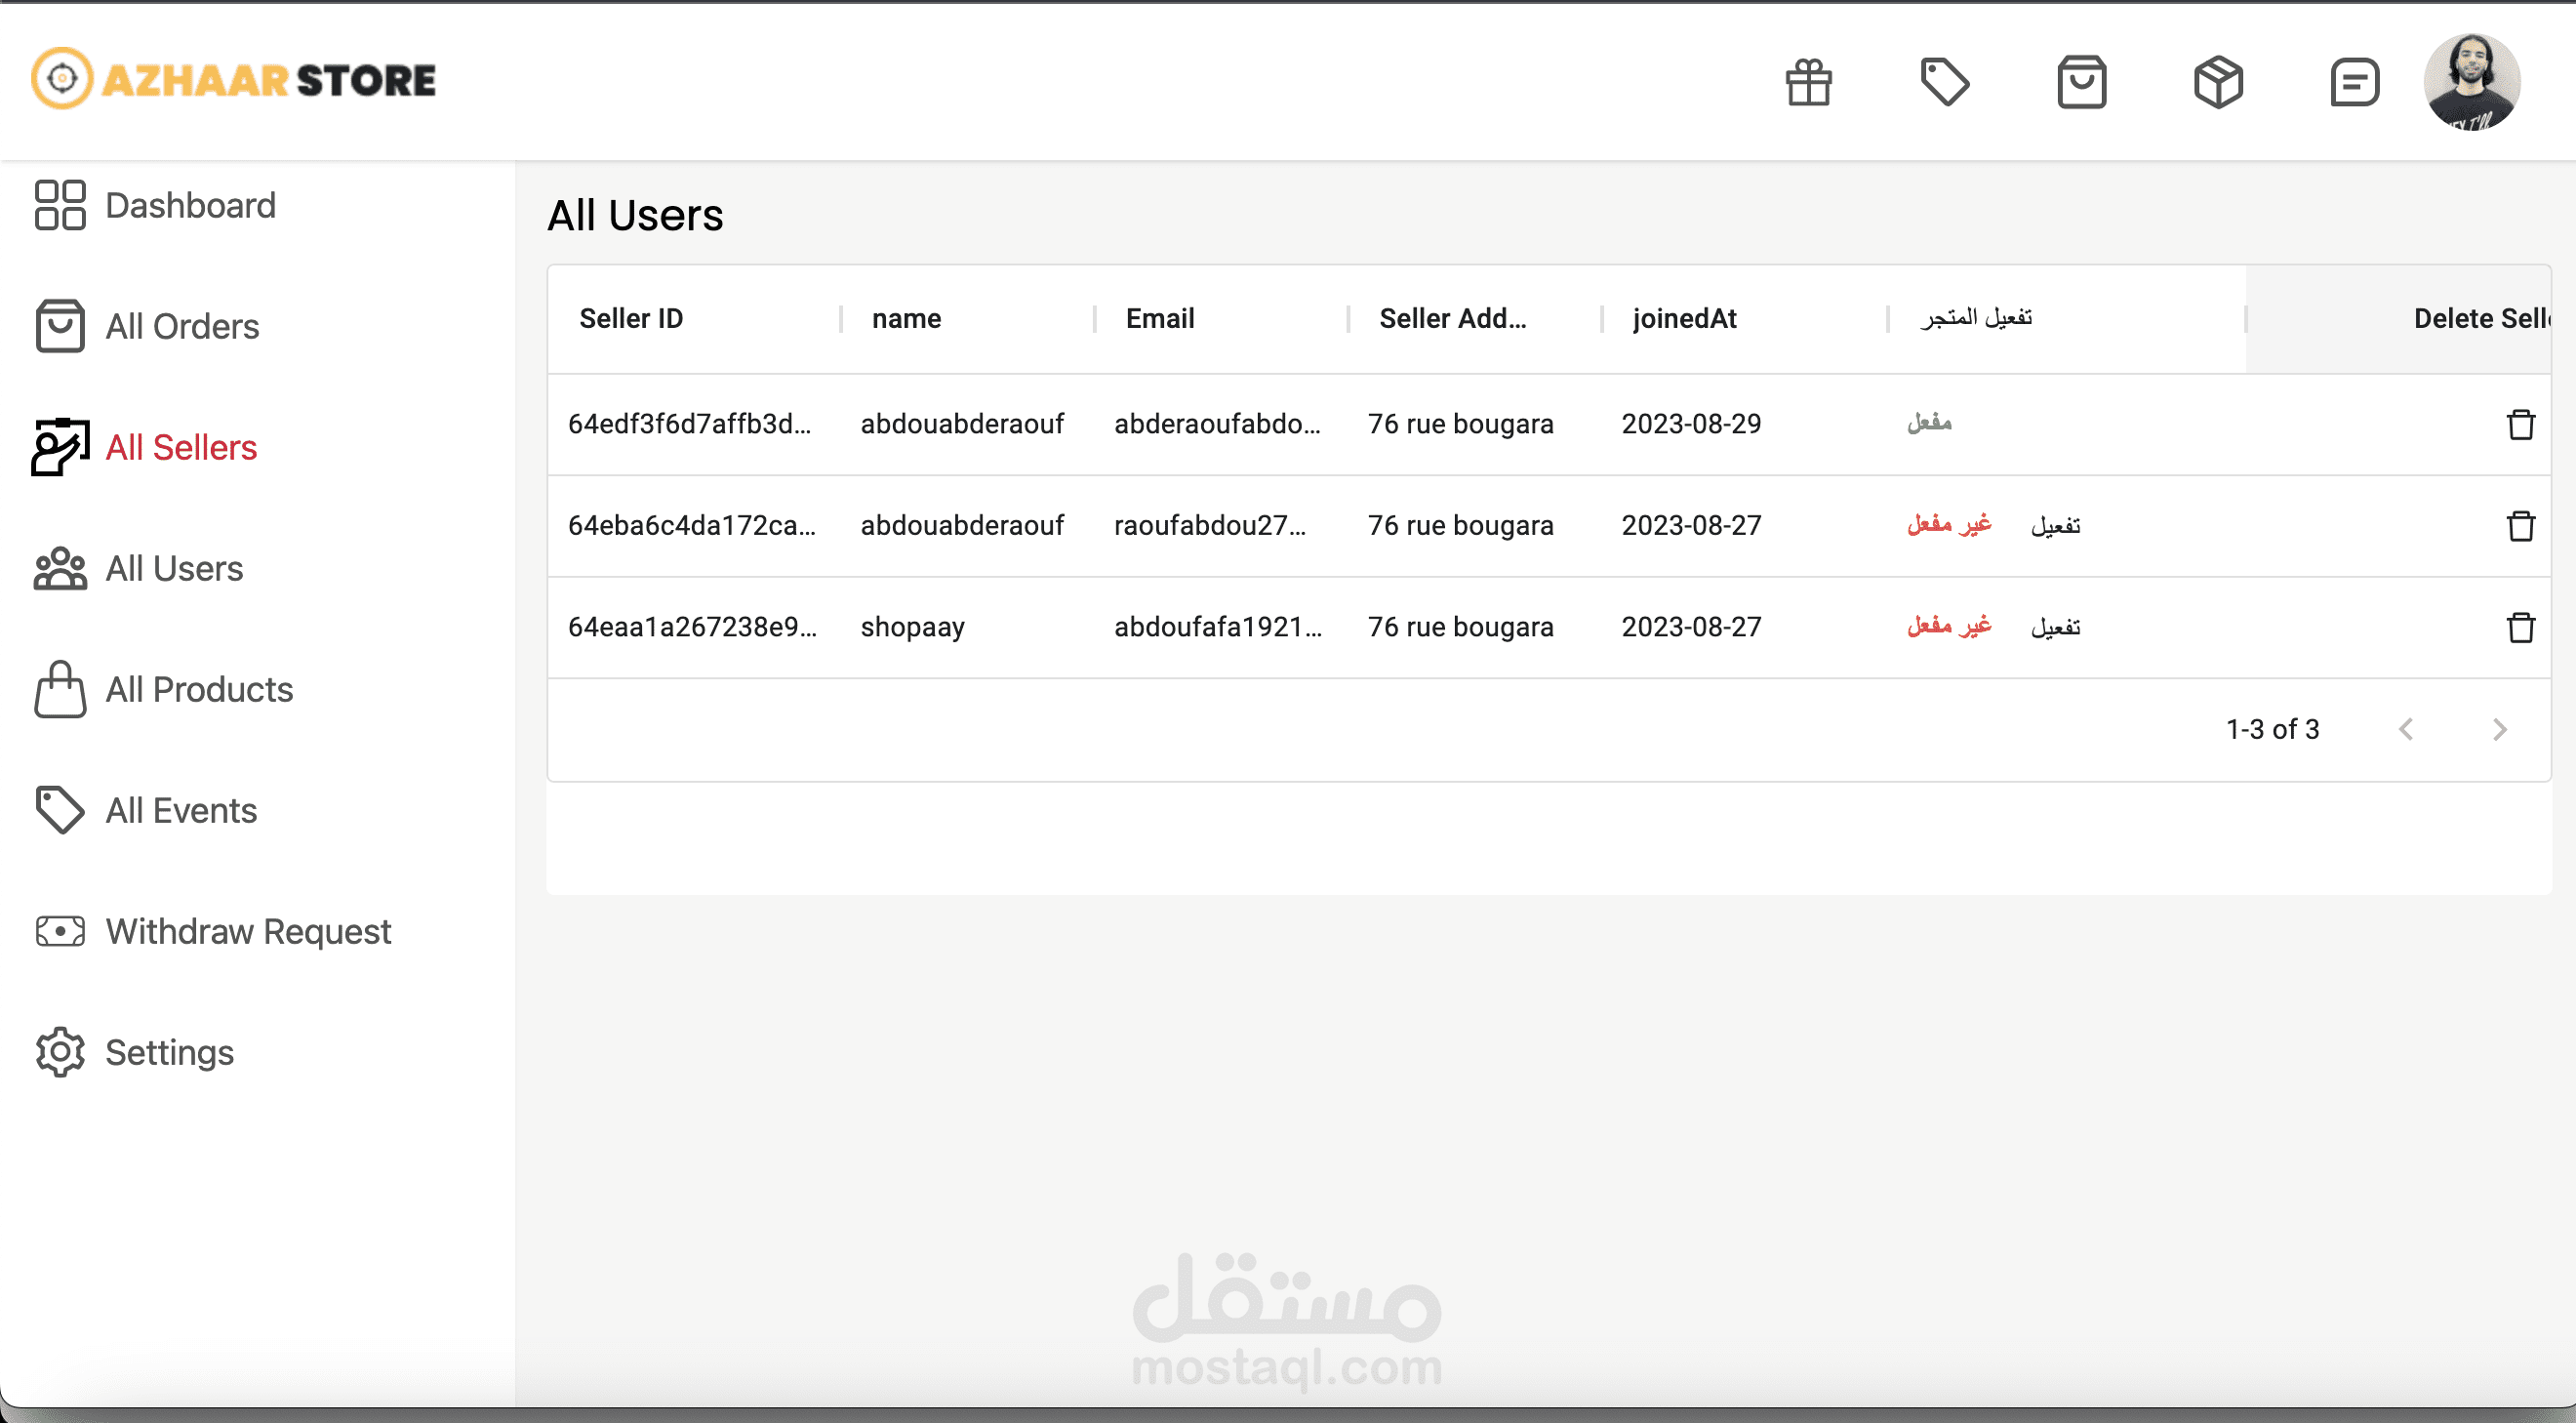Delete the shopaay seller with trash icon
The width and height of the screenshot is (2576, 1423).
tap(2520, 628)
